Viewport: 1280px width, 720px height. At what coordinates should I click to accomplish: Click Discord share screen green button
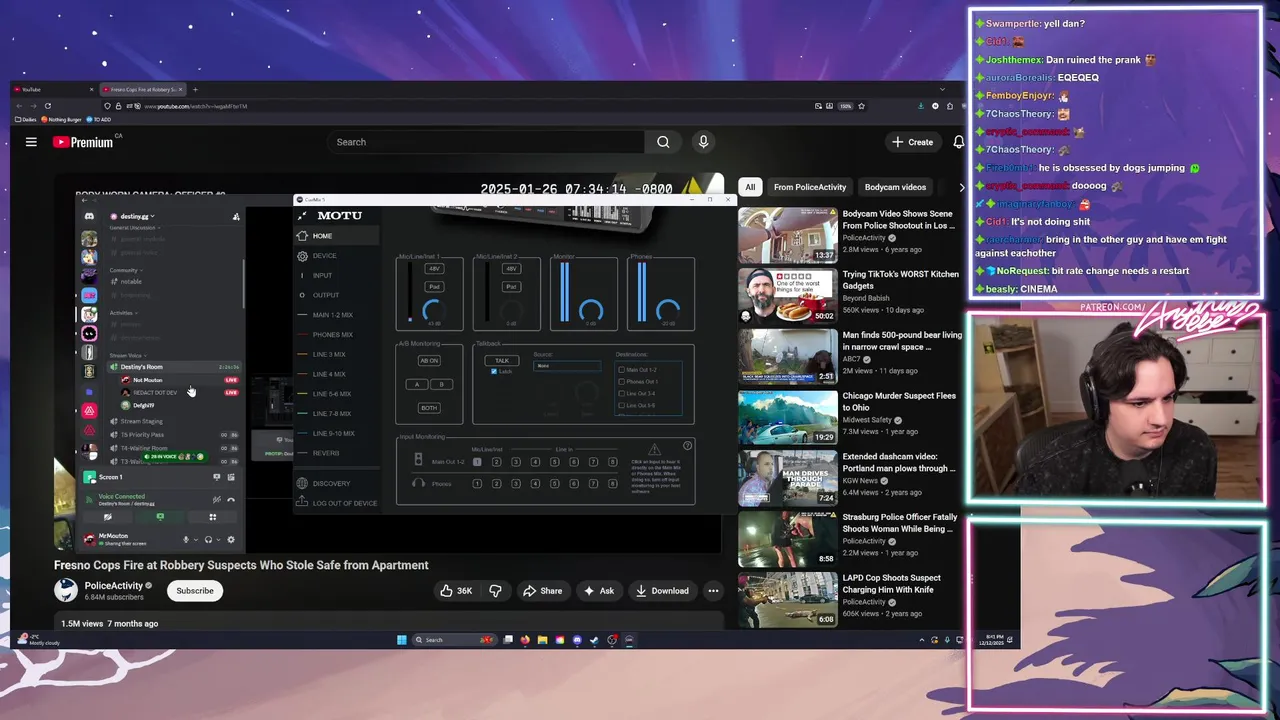point(160,517)
